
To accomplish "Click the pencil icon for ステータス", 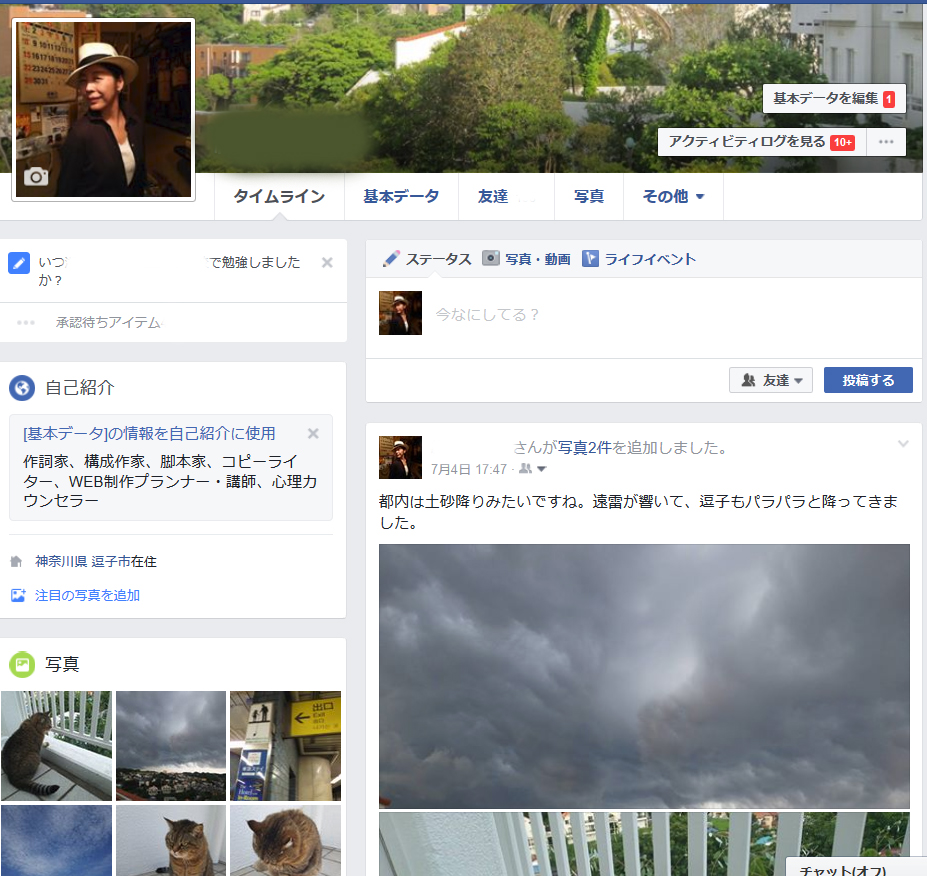I will (x=391, y=259).
